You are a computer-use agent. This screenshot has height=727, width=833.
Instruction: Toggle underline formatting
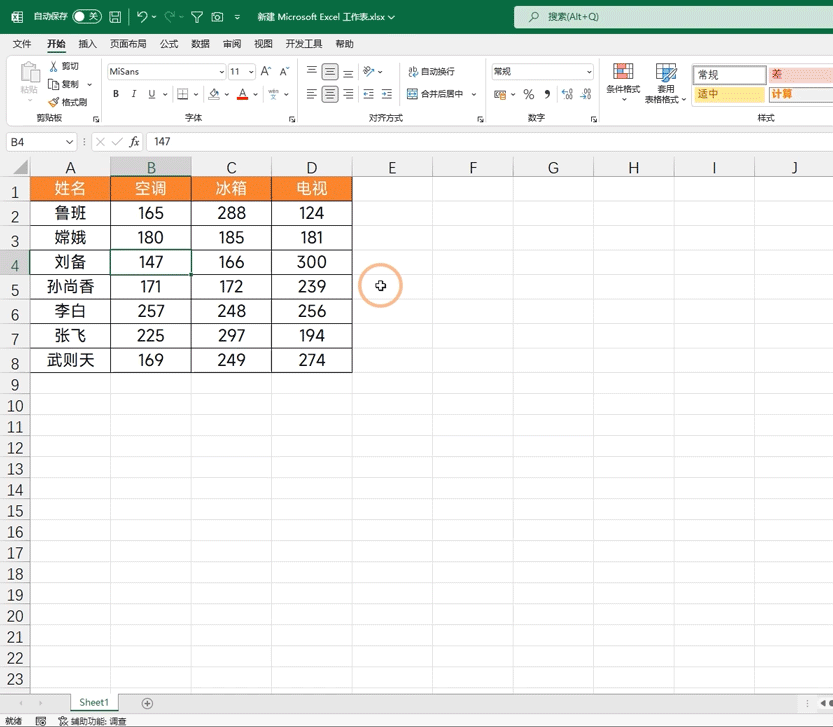151,94
